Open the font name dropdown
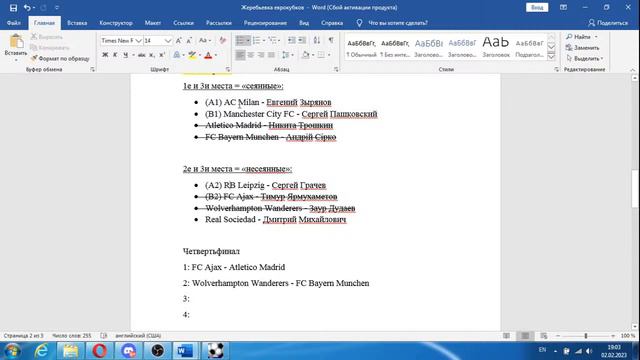 pyautogui.click(x=138, y=40)
